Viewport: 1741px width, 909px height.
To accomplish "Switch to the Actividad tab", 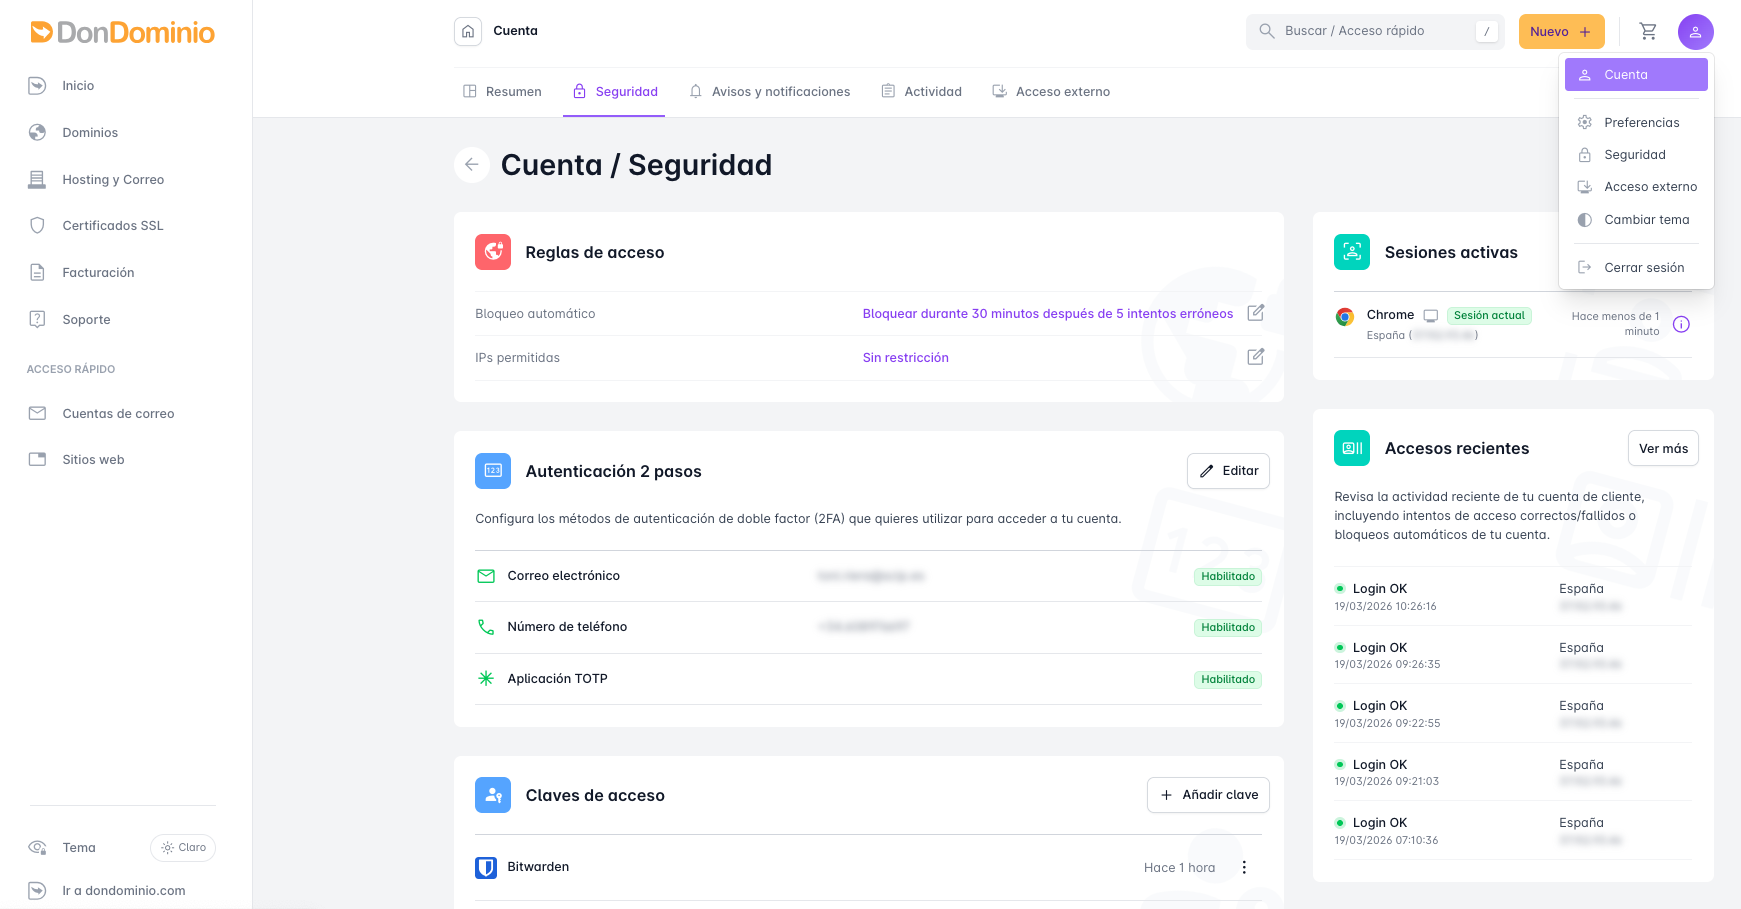I will pos(922,92).
